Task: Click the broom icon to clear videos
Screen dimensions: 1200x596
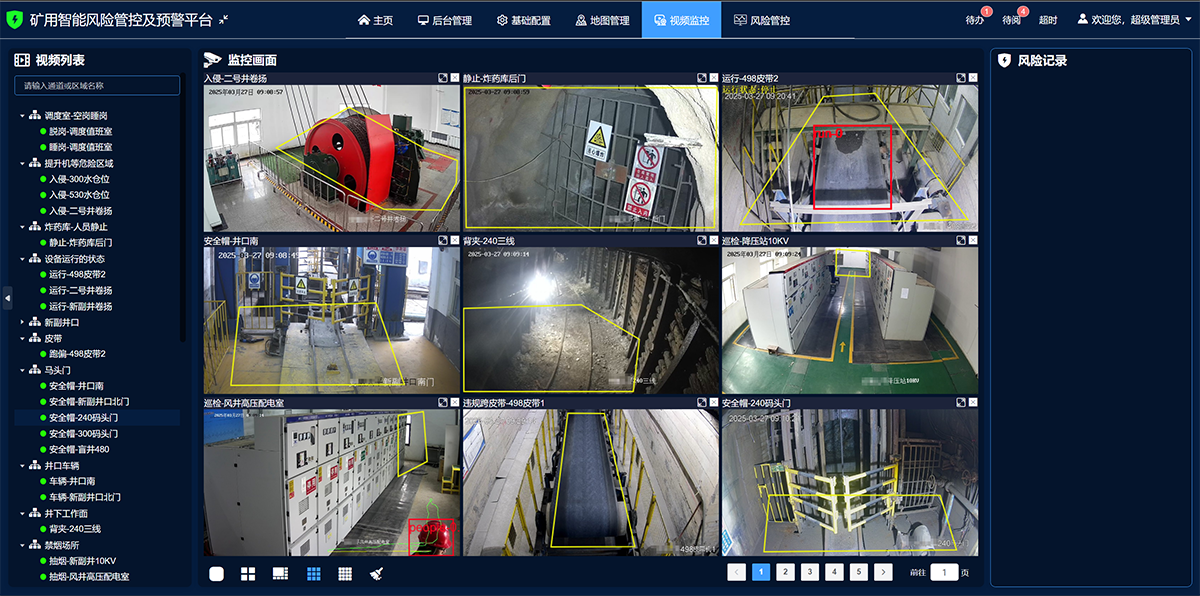Action: coord(377,573)
